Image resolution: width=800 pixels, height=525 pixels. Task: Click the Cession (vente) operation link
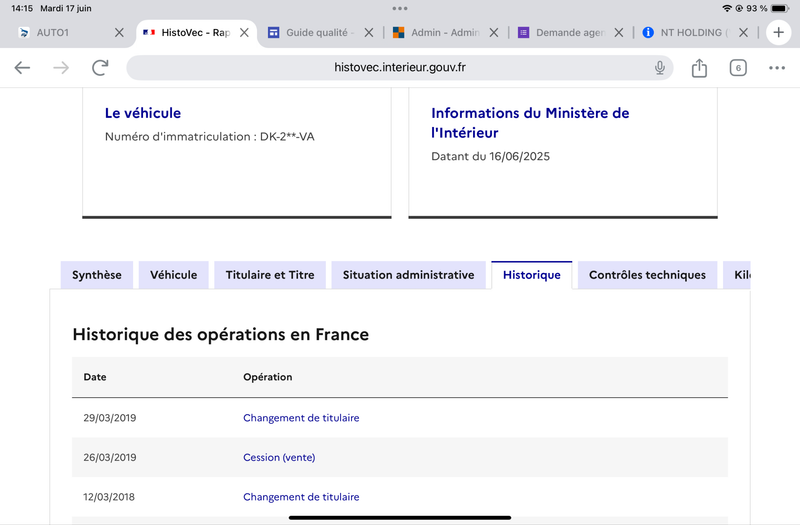click(x=279, y=457)
